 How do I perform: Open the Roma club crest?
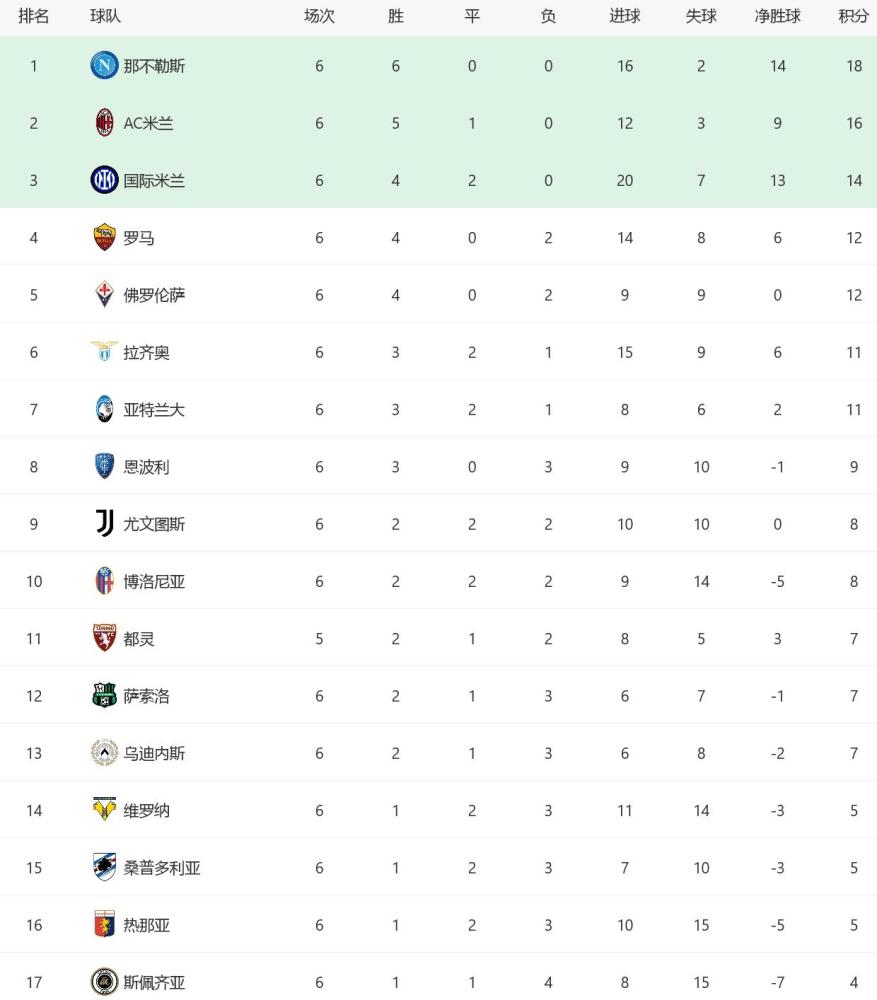pos(104,237)
